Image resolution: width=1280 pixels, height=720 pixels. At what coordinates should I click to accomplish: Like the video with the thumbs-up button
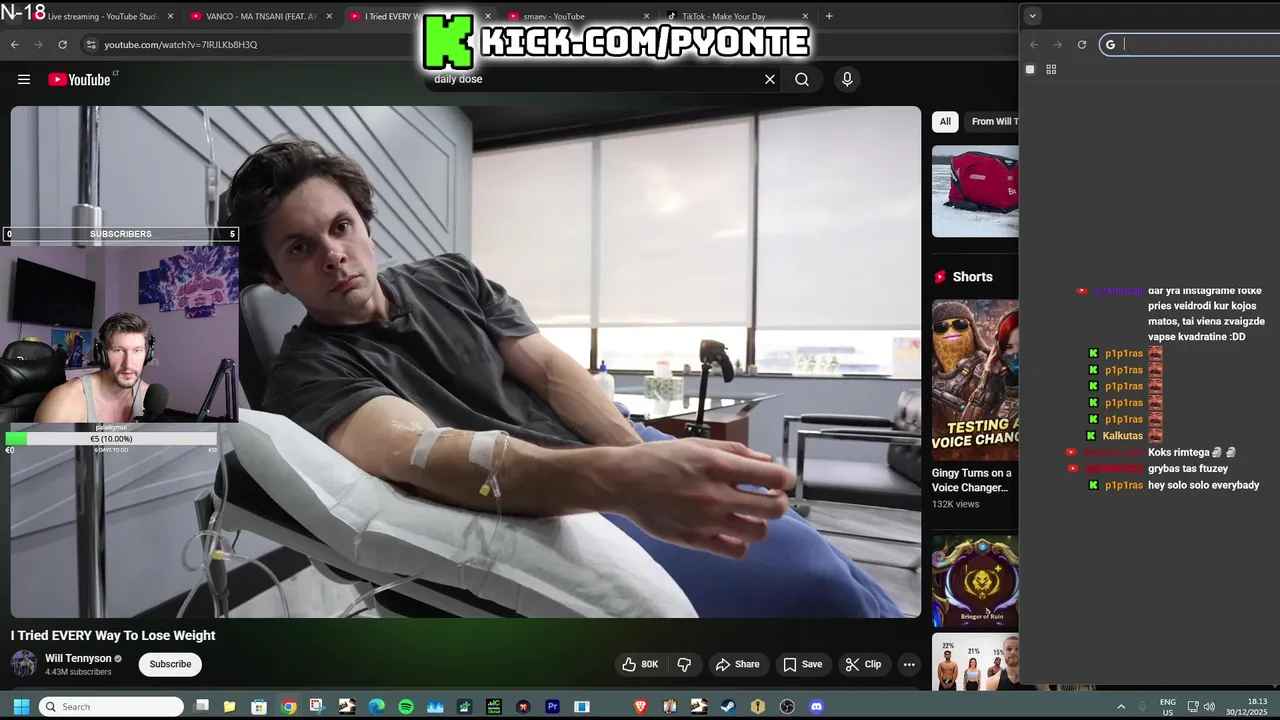pos(640,664)
